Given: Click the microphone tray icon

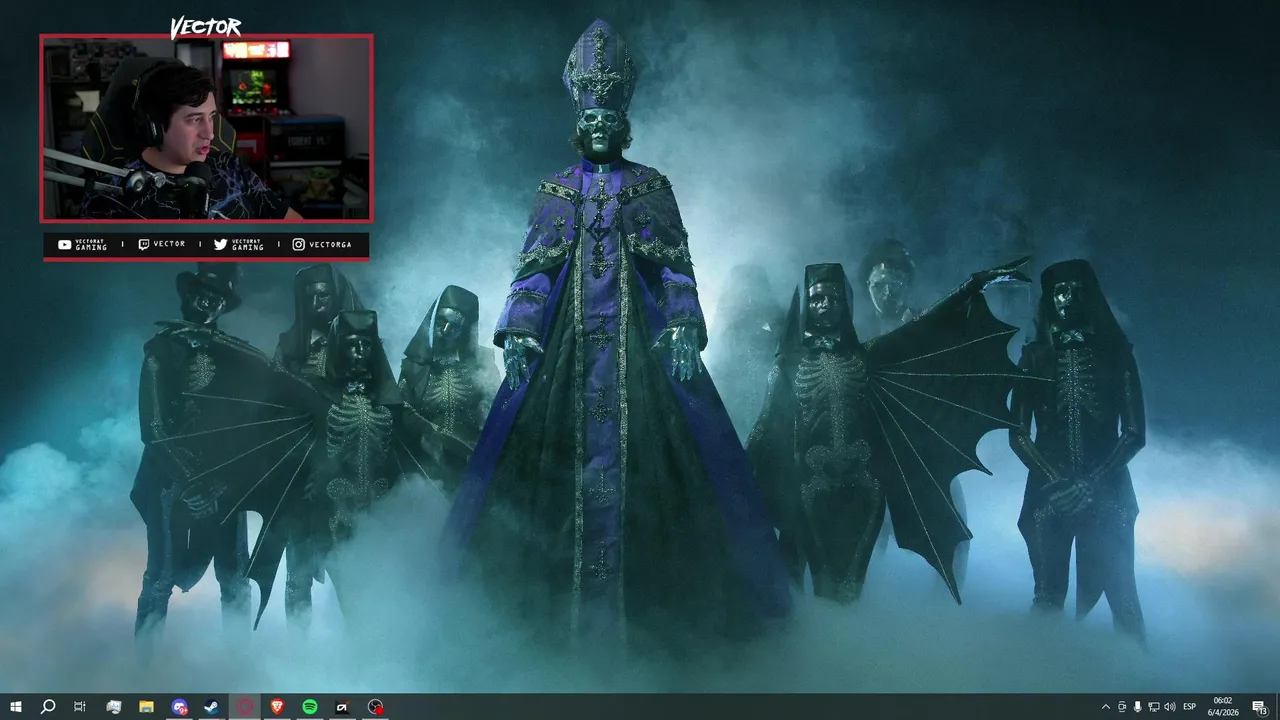Looking at the screenshot, I should pyautogui.click(x=1138, y=707).
